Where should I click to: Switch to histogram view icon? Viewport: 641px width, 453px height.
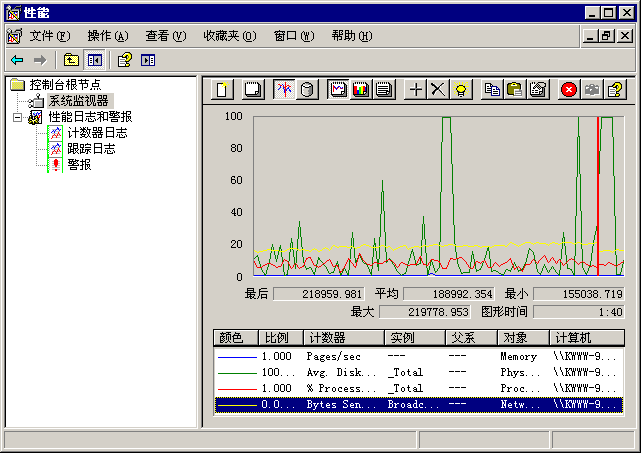point(361,90)
